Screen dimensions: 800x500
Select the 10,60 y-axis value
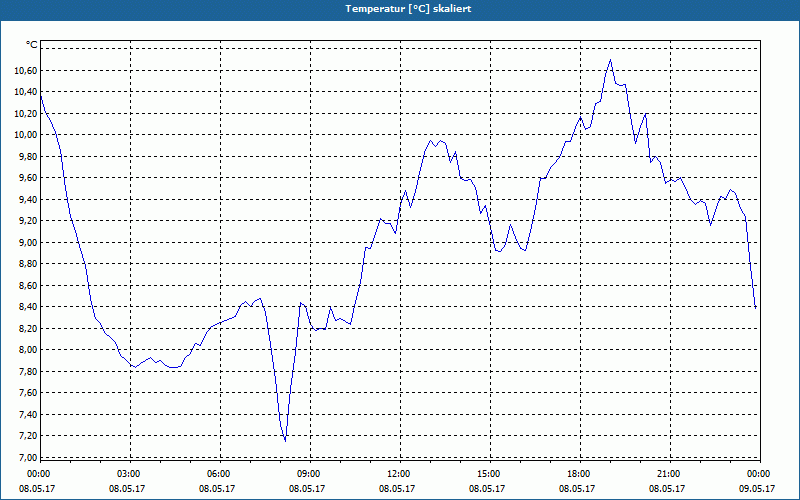[x=26, y=70]
